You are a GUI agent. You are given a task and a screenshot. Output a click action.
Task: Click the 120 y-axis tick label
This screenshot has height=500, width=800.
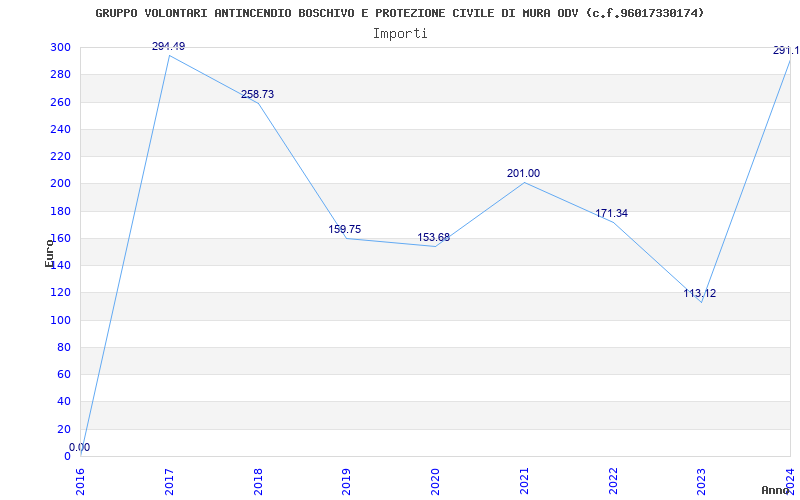[60, 292]
